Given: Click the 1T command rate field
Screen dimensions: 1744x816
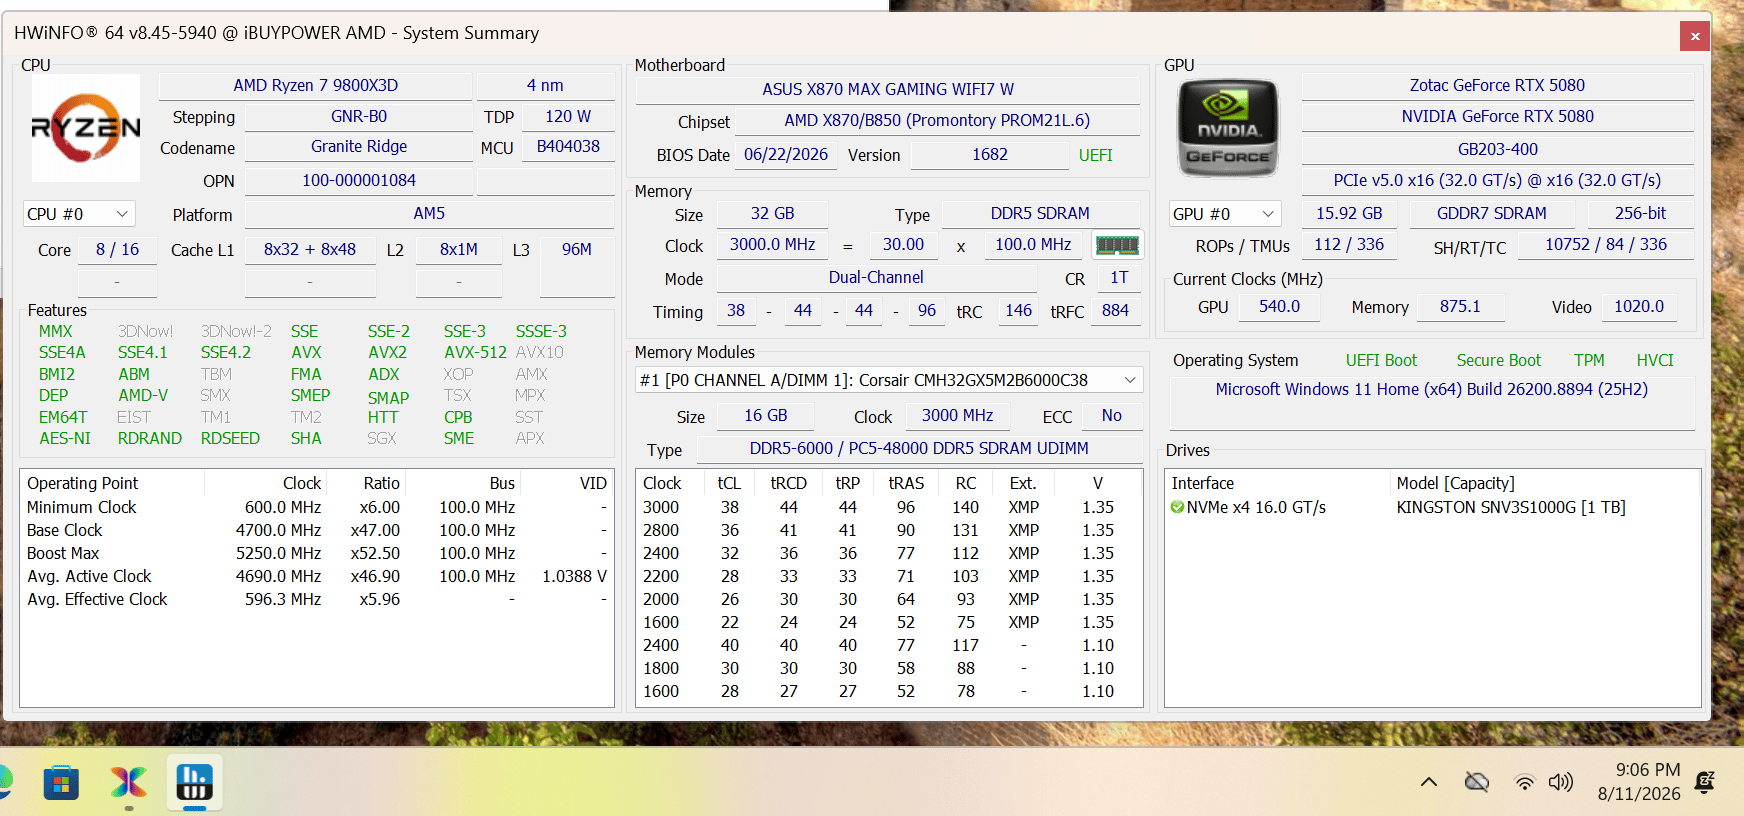Looking at the screenshot, I should (1119, 278).
